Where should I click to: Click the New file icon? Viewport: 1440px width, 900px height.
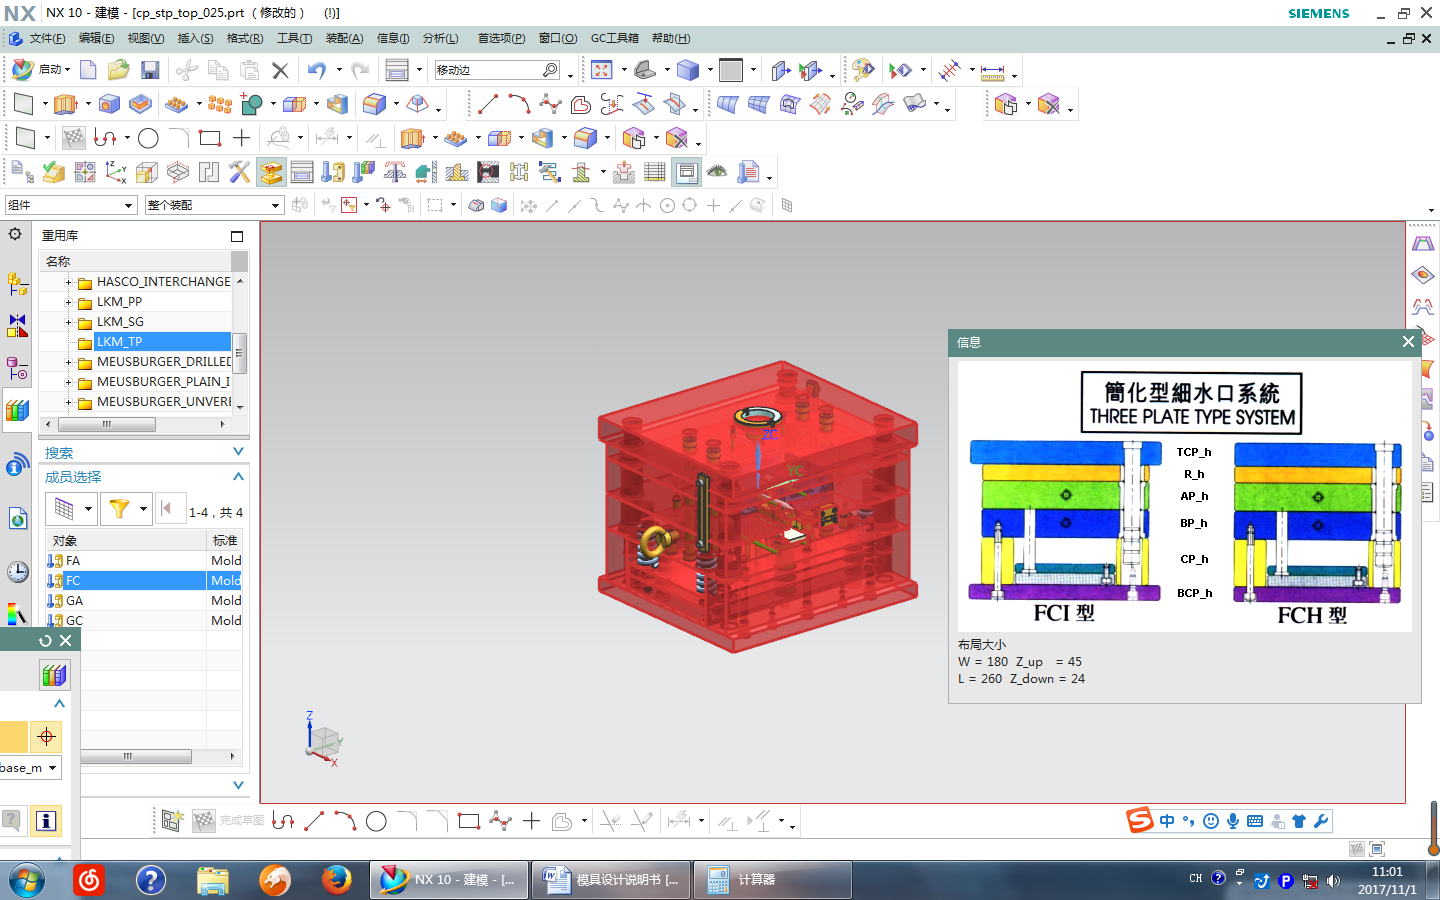(88, 70)
